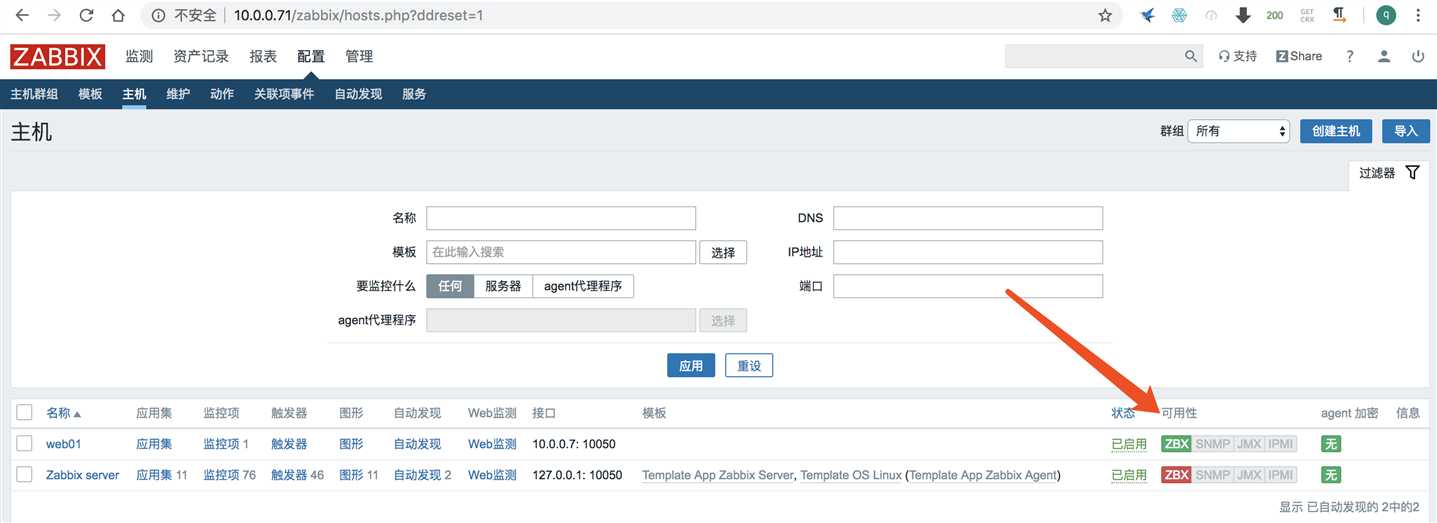Click the IPMI badge in Zabbix server row
The height and width of the screenshot is (523, 1437).
(x=1281, y=475)
